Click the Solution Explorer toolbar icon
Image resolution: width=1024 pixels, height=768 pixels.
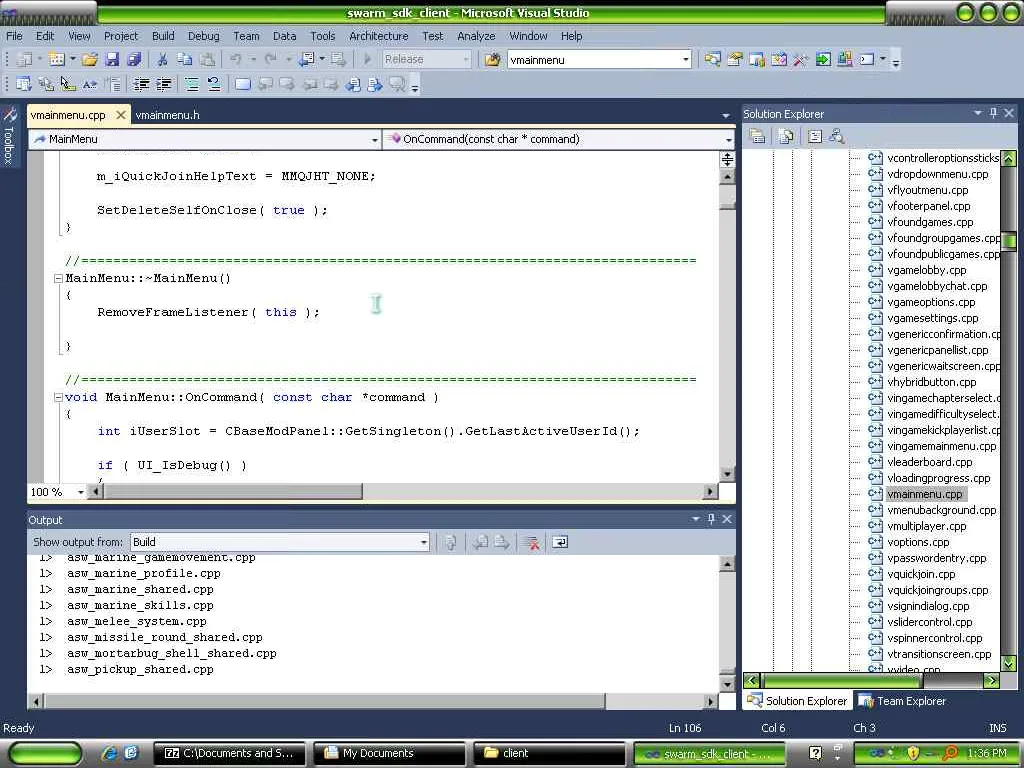click(712, 59)
